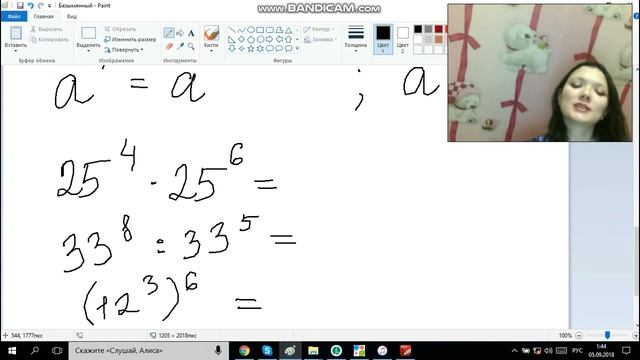Image resolution: width=640 pixels, height=360 pixels.
Task: Open the Windows Start menu
Action: (x=12, y=351)
